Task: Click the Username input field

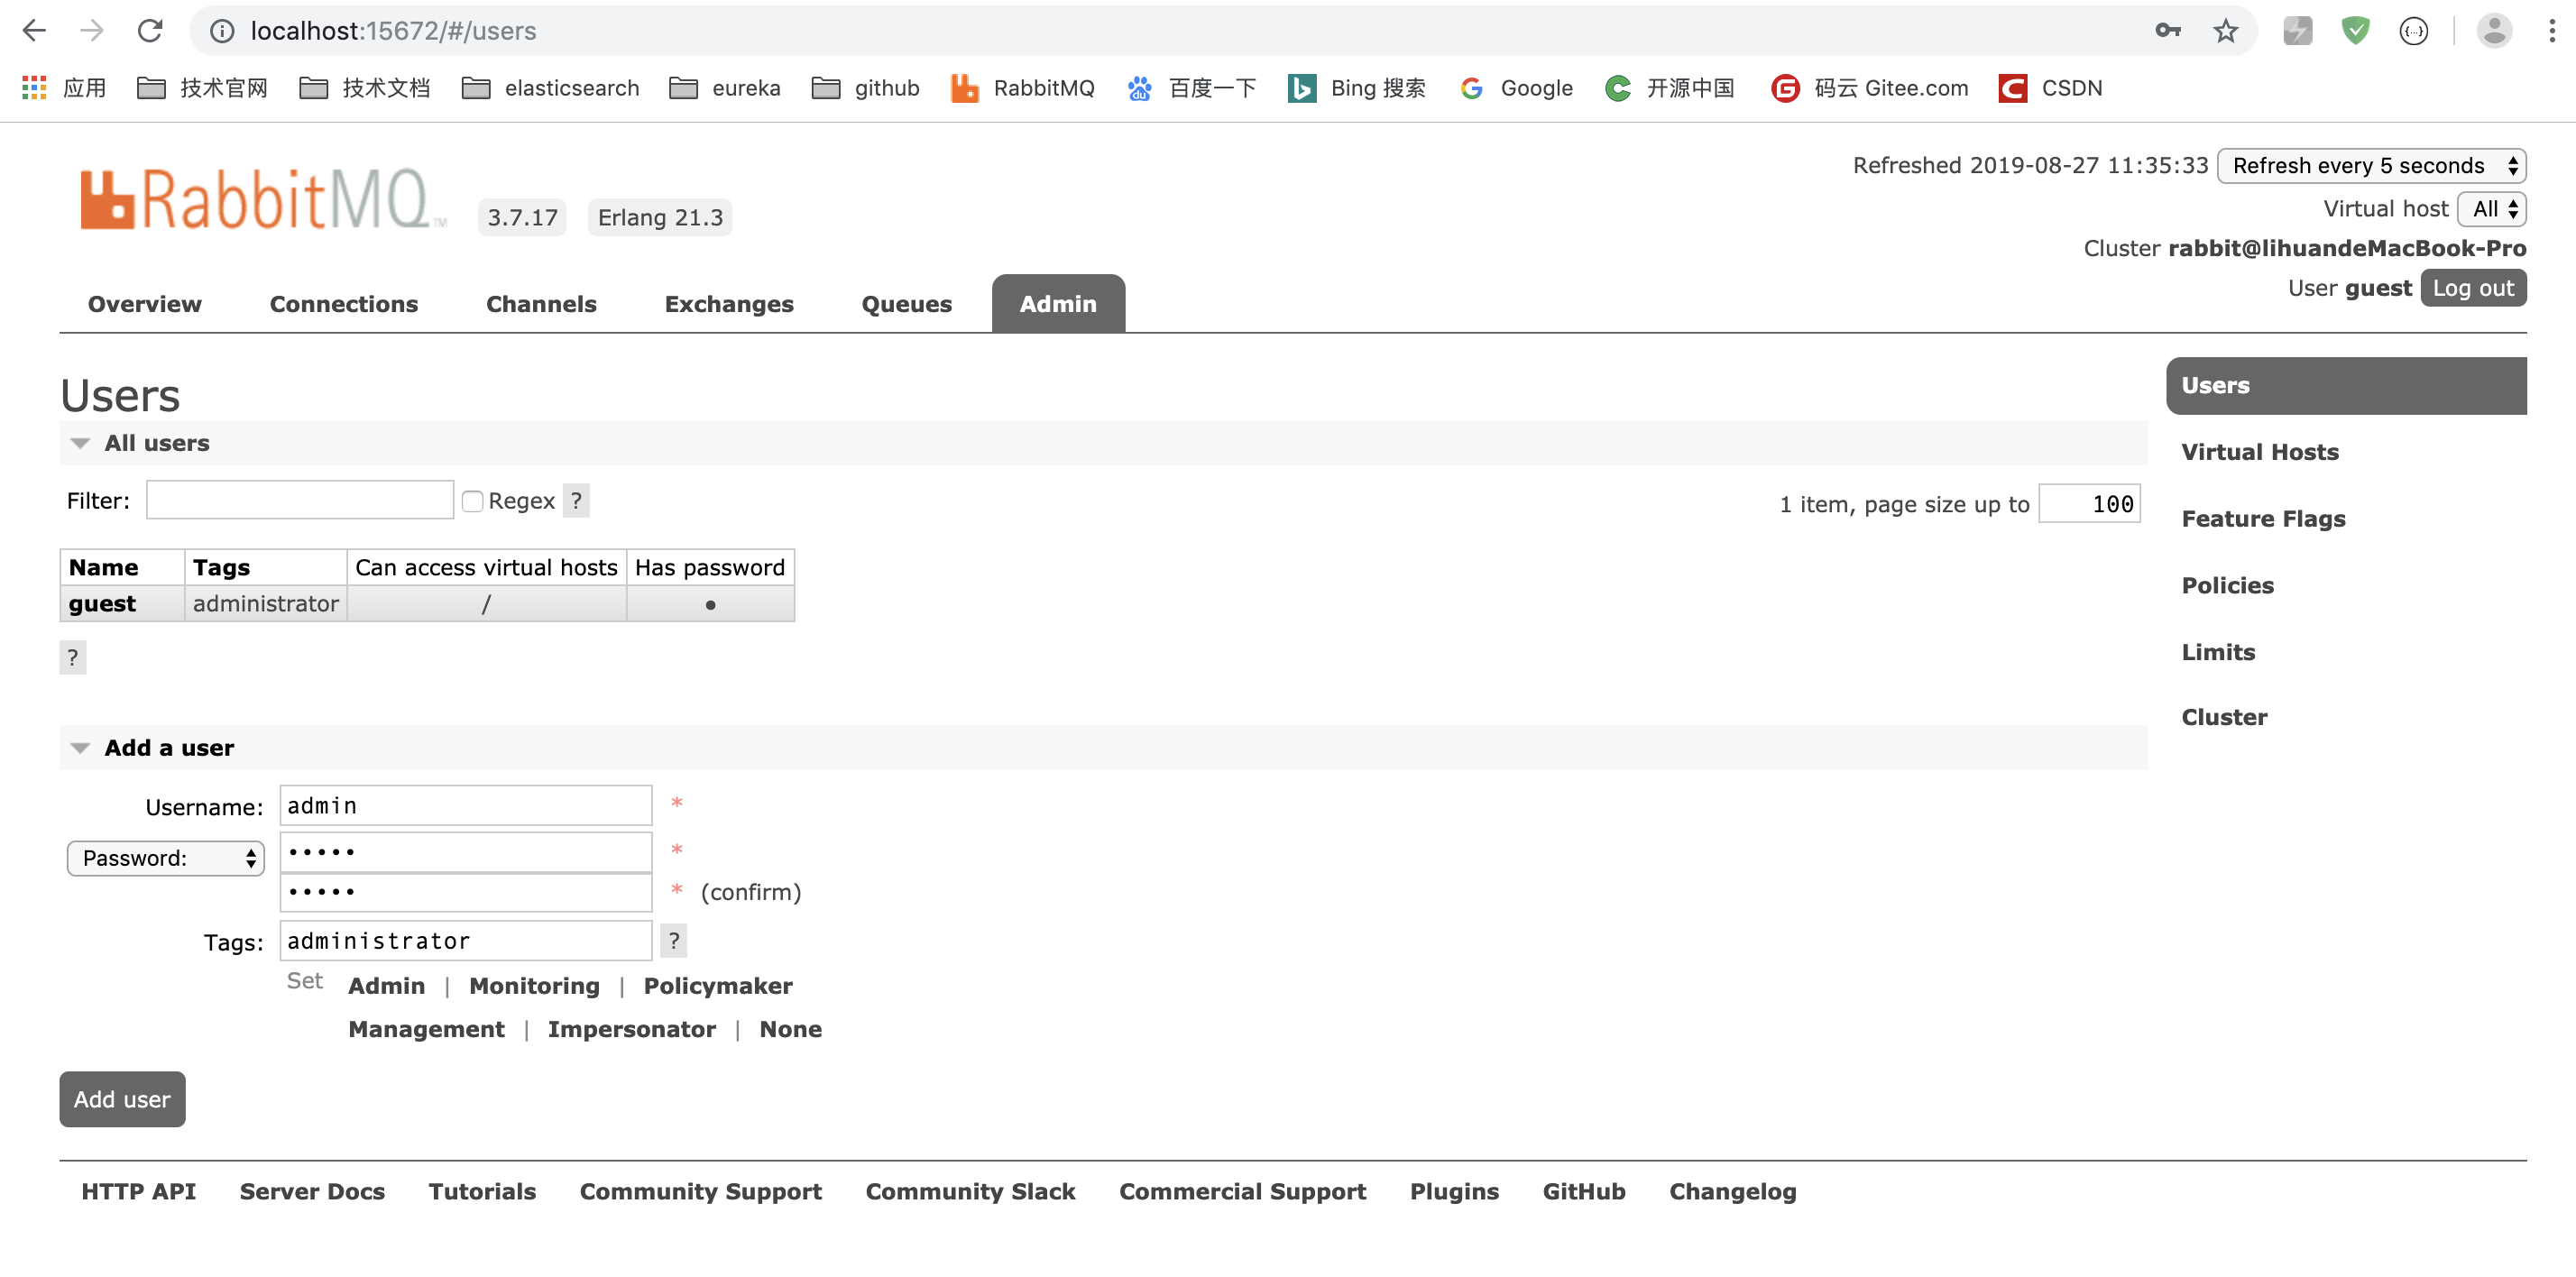Action: (465, 805)
